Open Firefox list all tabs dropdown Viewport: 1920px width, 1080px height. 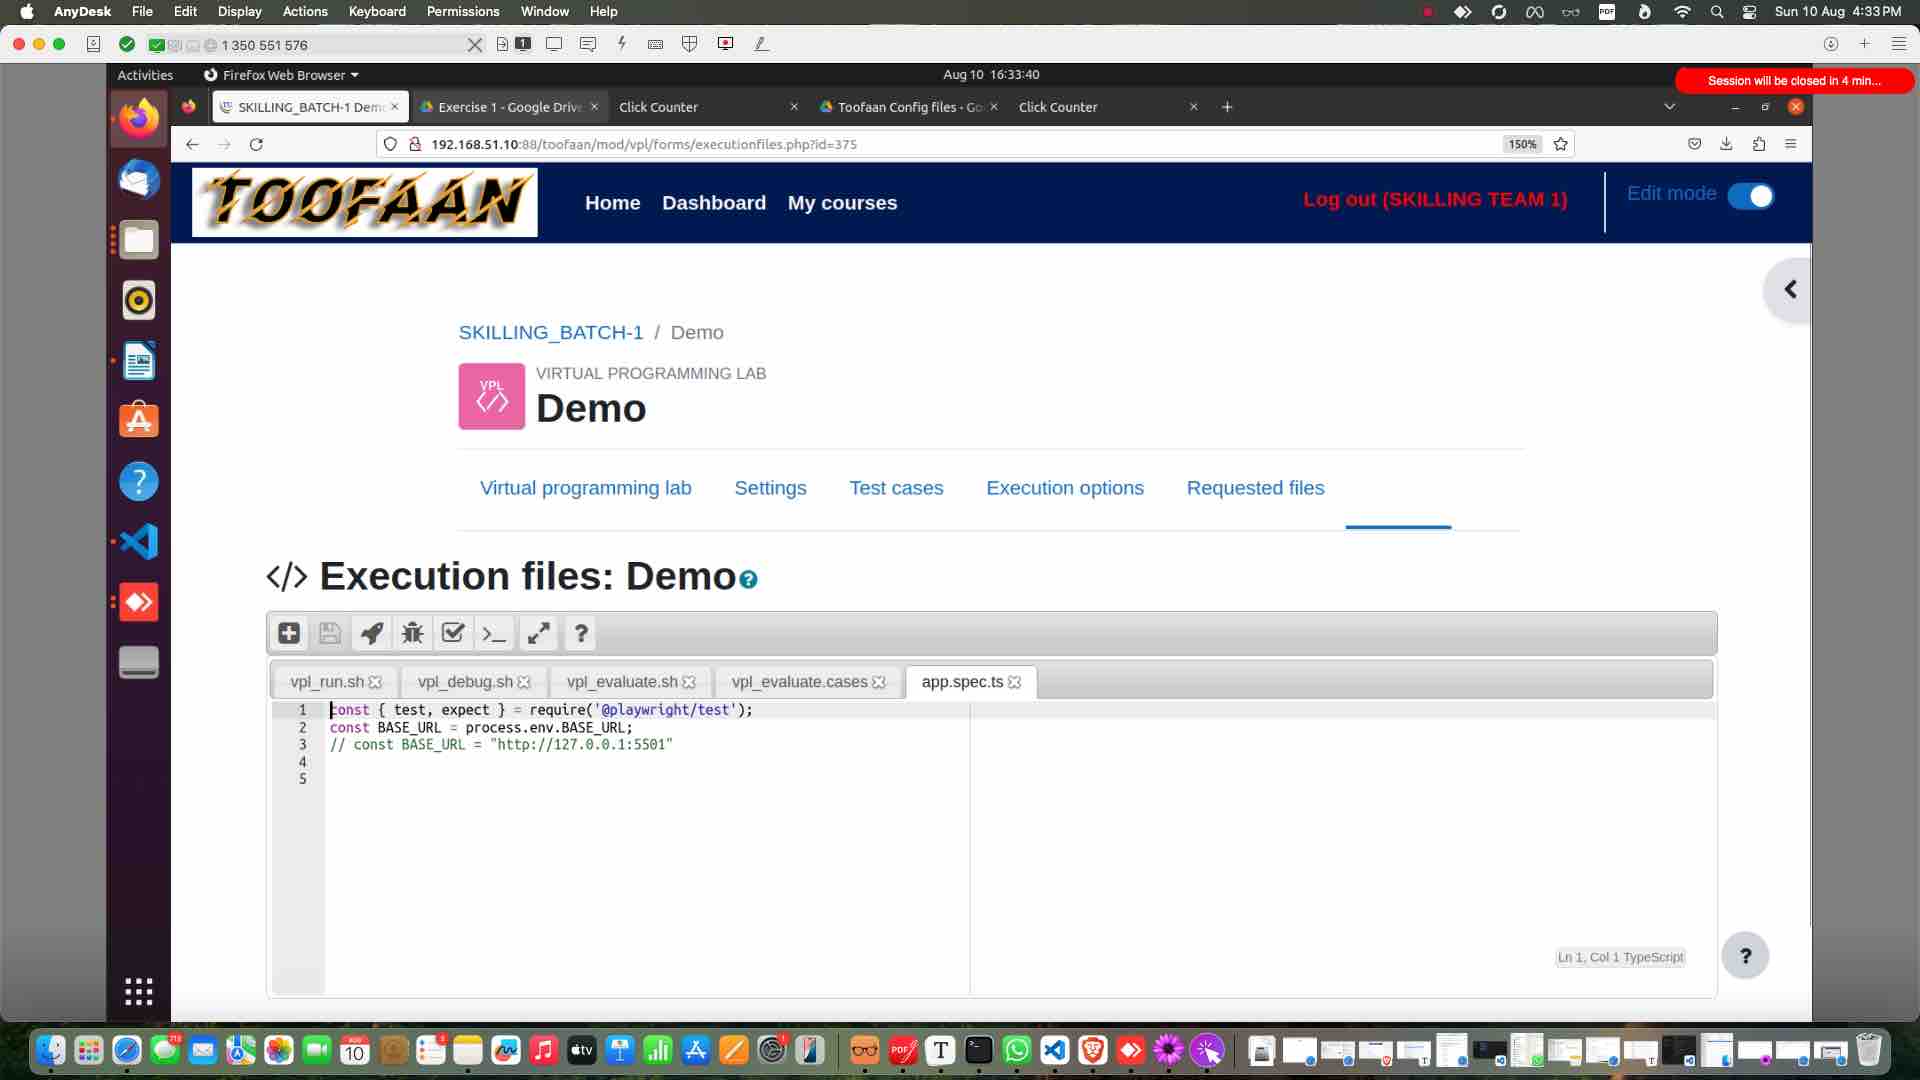click(1669, 107)
